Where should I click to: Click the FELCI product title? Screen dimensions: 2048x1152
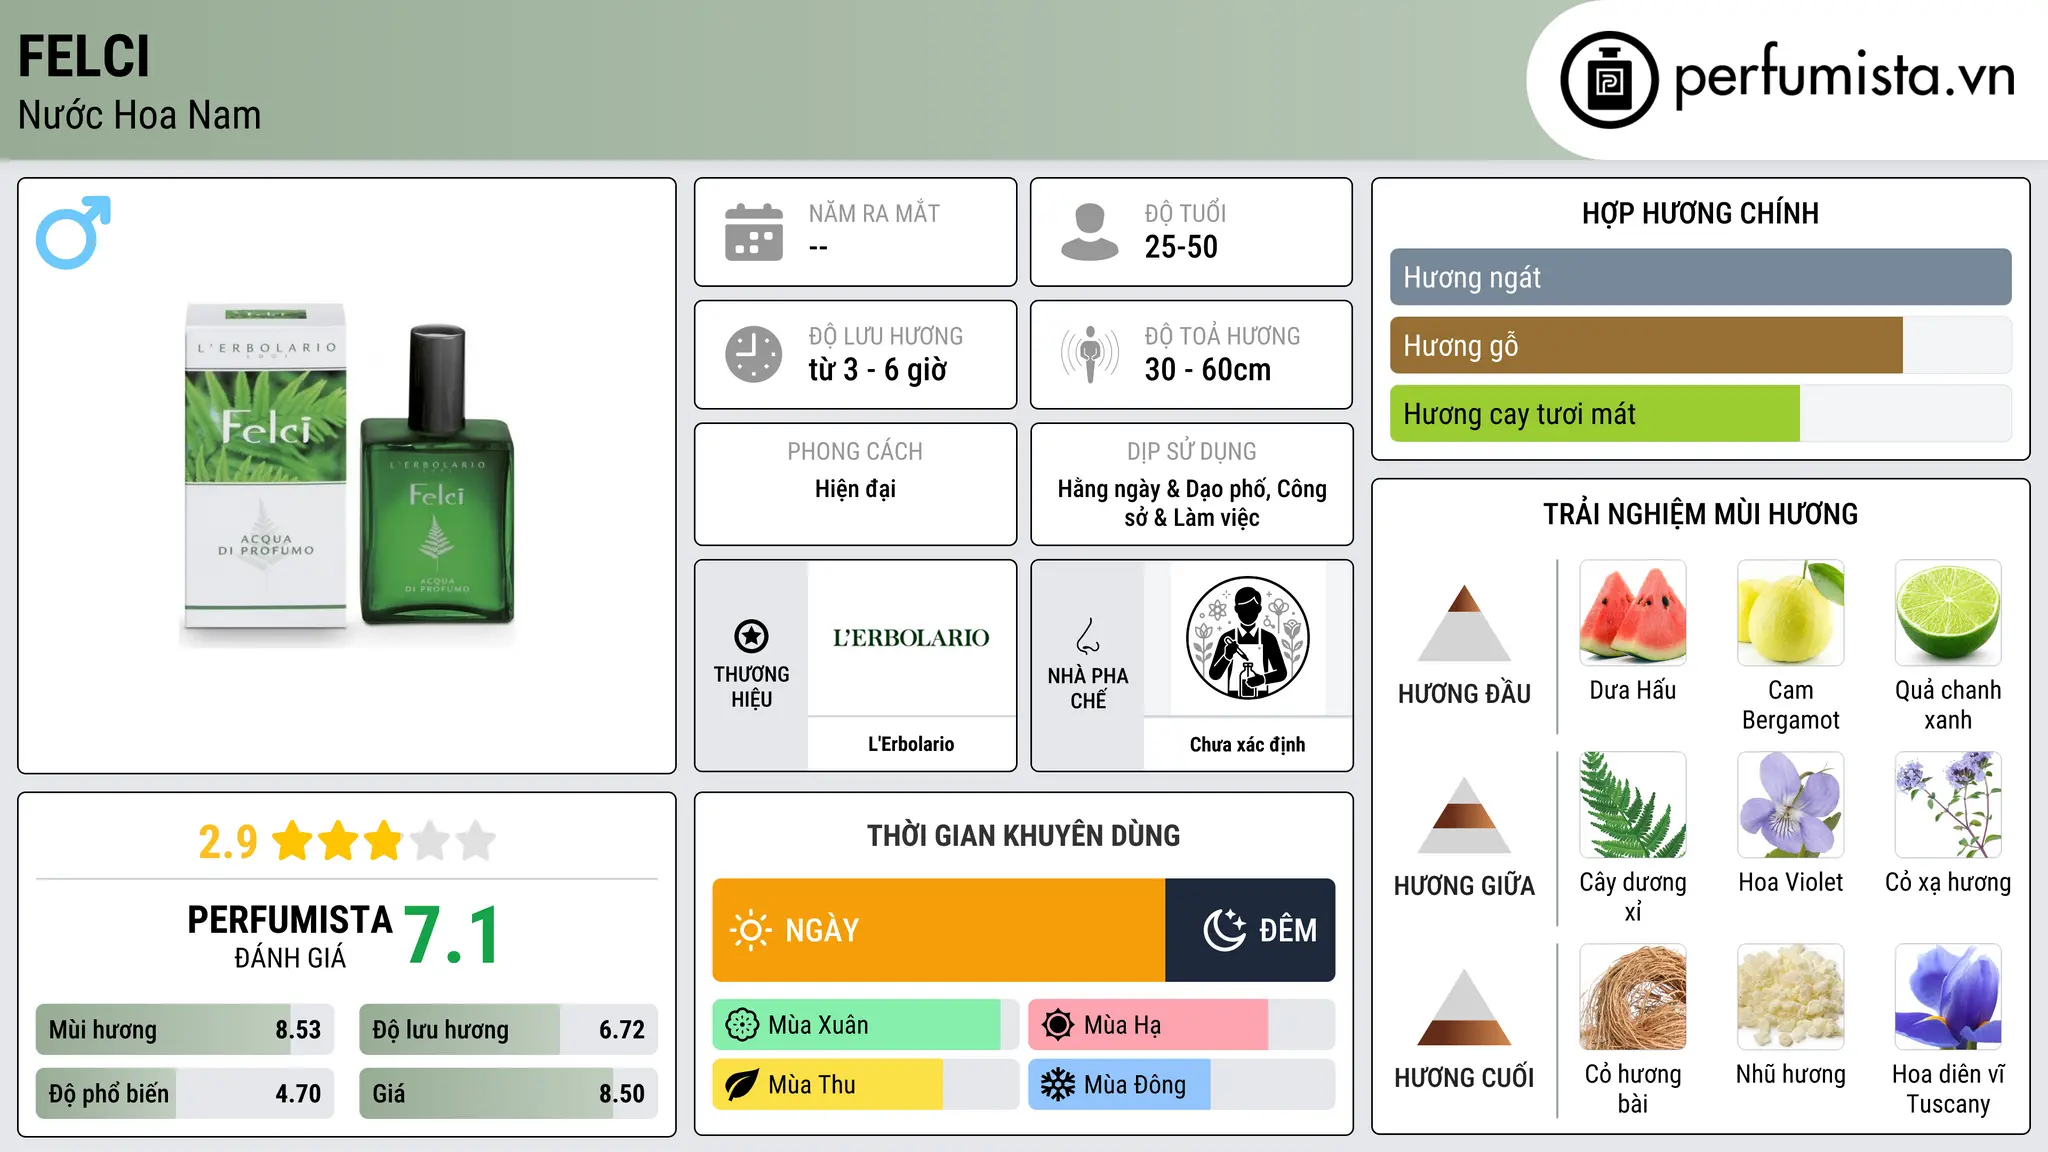pyautogui.click(x=84, y=57)
